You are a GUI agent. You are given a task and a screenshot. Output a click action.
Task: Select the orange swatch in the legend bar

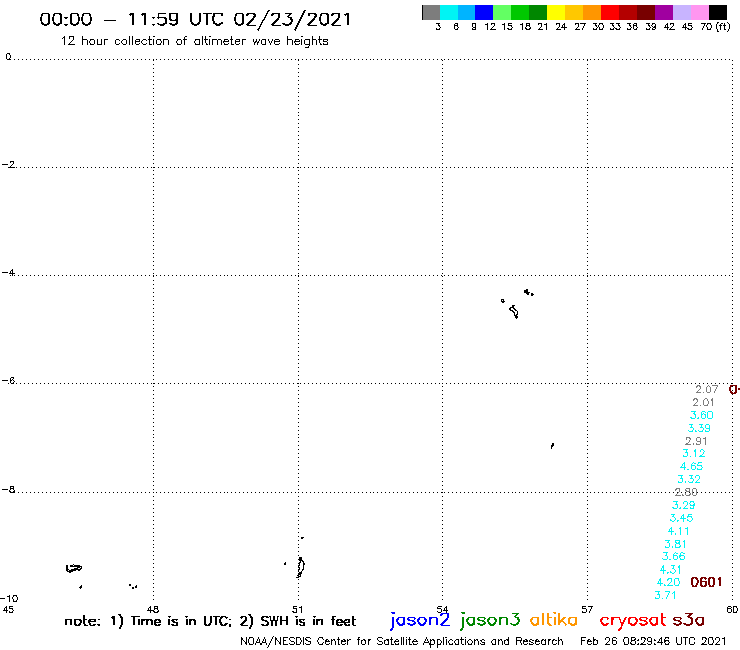[x=592, y=12]
